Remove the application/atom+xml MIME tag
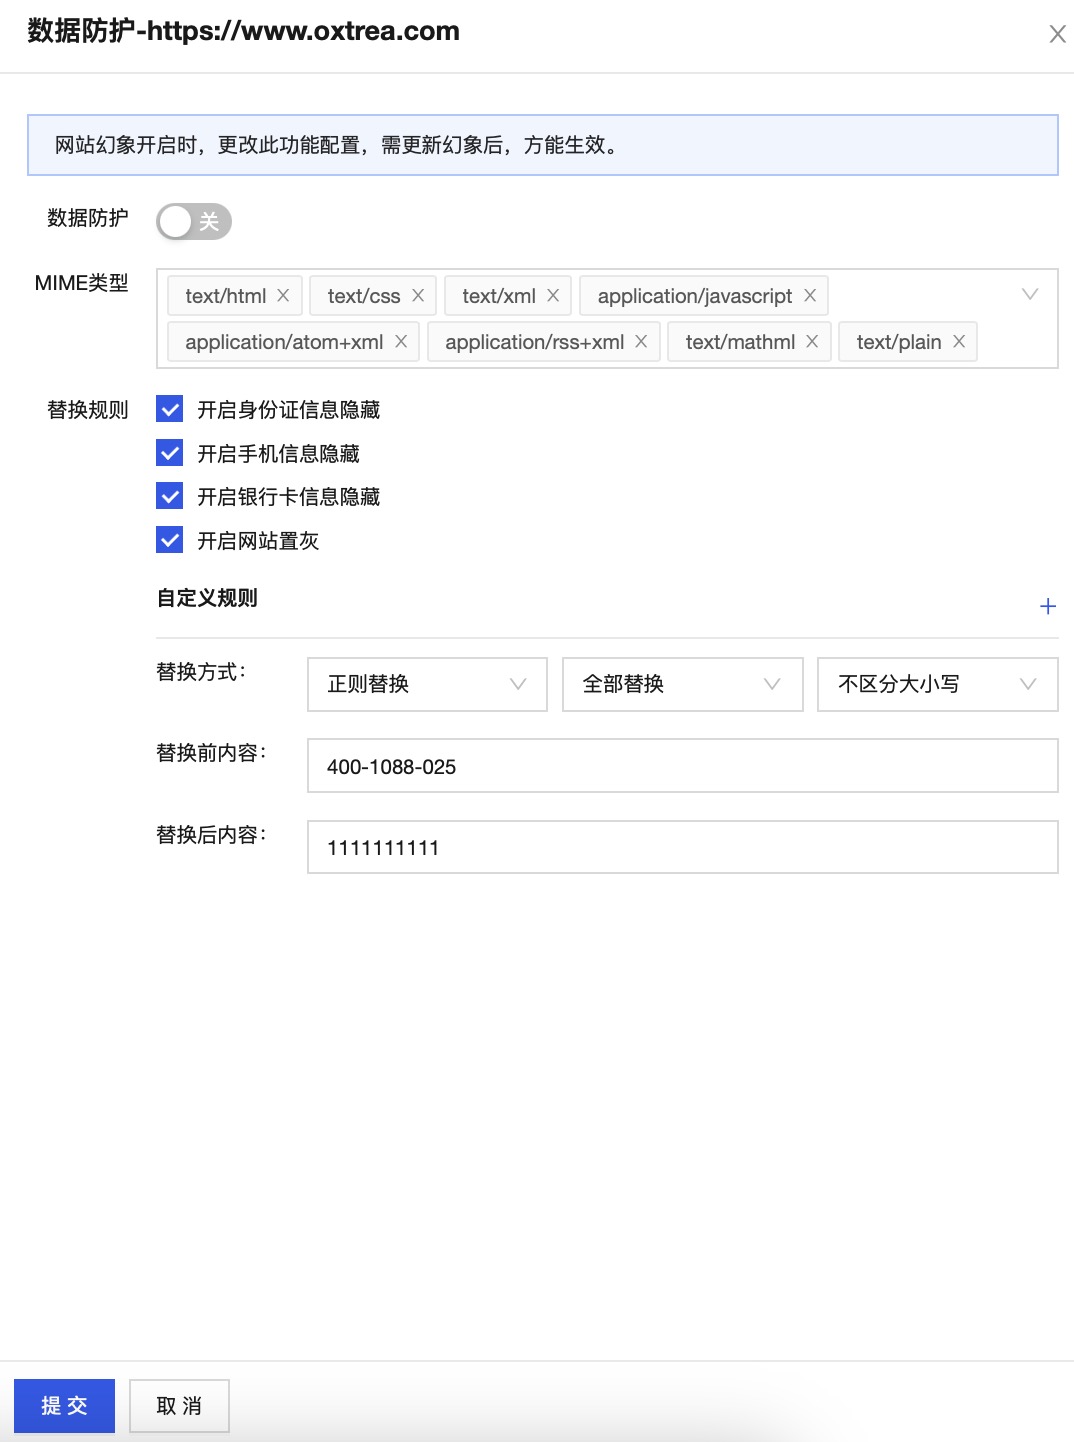 pos(401,342)
